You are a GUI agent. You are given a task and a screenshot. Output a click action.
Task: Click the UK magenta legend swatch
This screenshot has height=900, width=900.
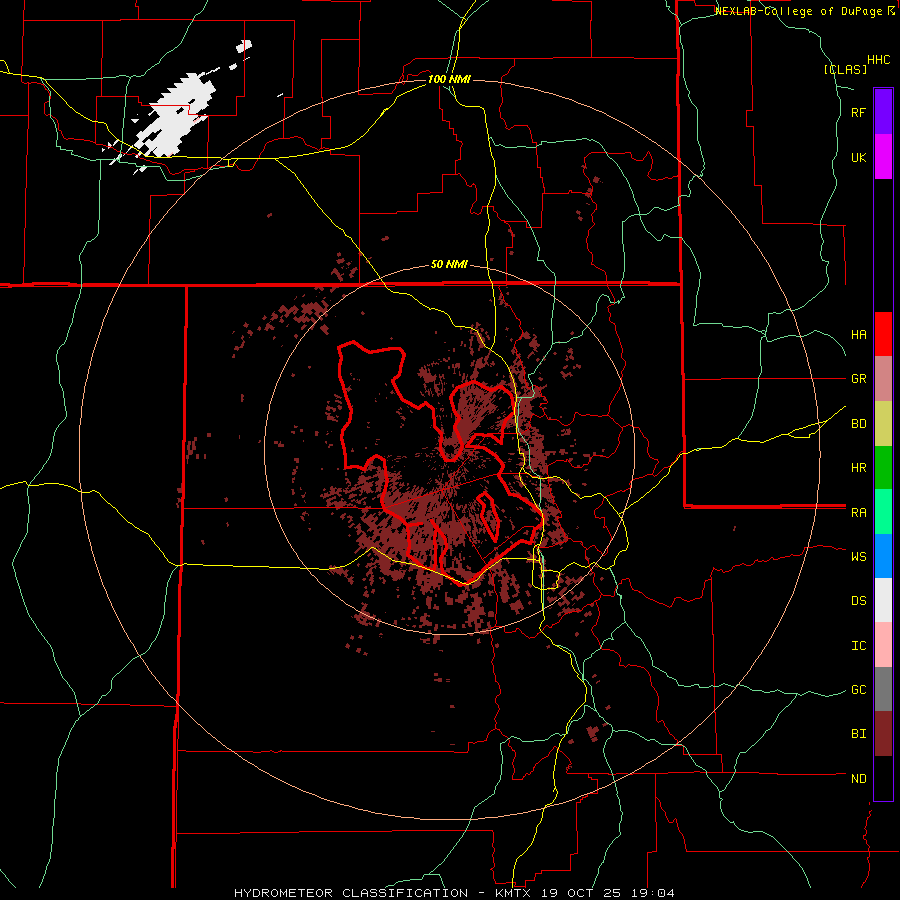point(883,157)
